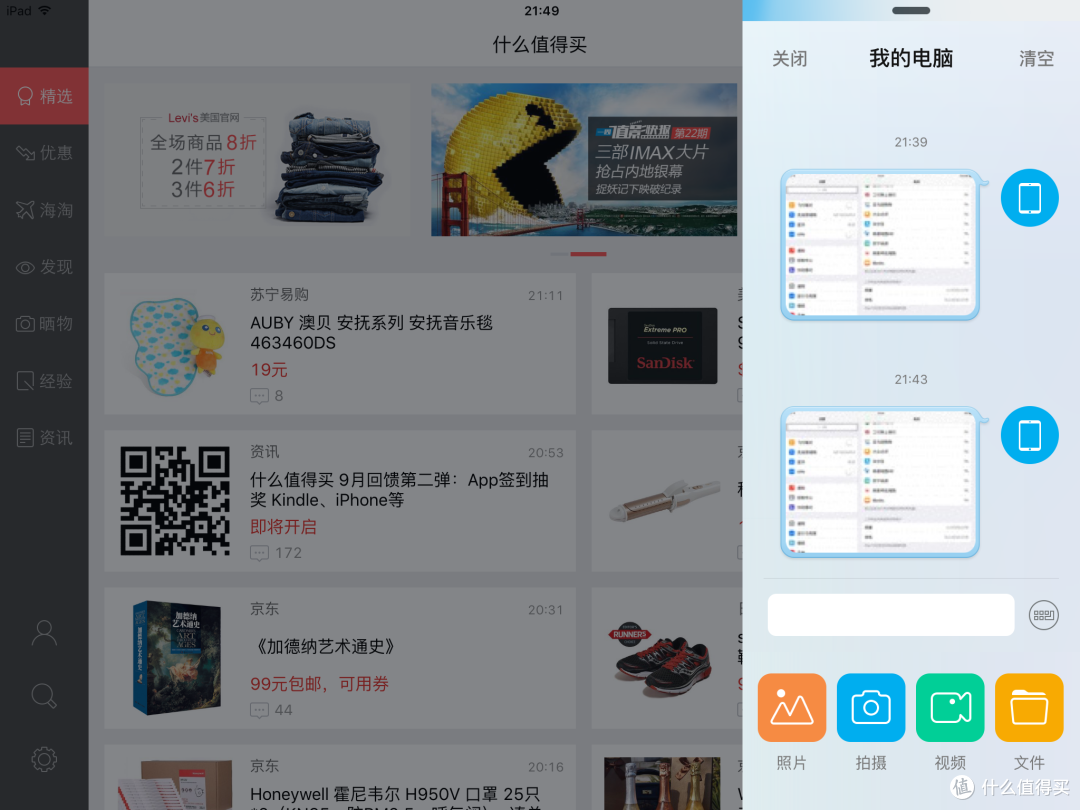Image resolution: width=1080 pixels, height=810 pixels.
Task: Open the screenshot thumbnail sent at 21:43
Action: pos(880,481)
